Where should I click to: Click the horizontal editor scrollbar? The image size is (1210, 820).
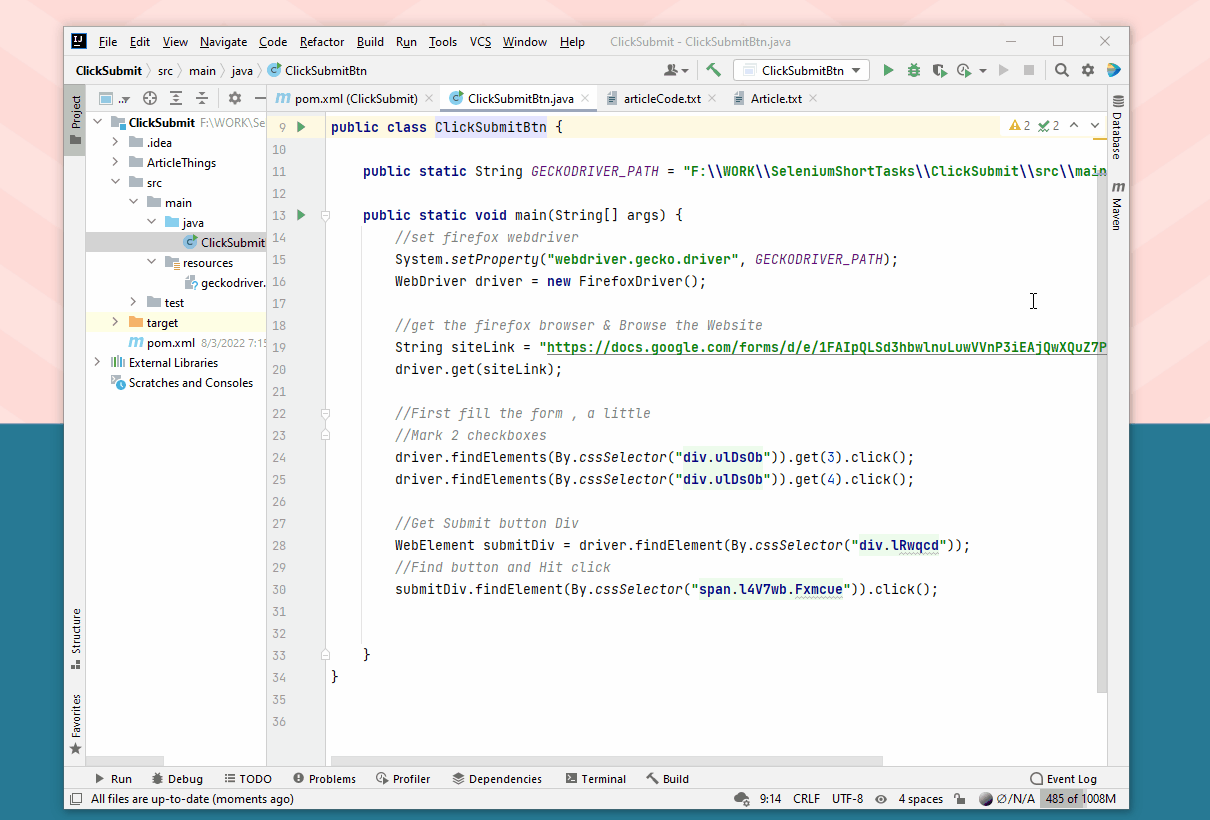(x=606, y=761)
